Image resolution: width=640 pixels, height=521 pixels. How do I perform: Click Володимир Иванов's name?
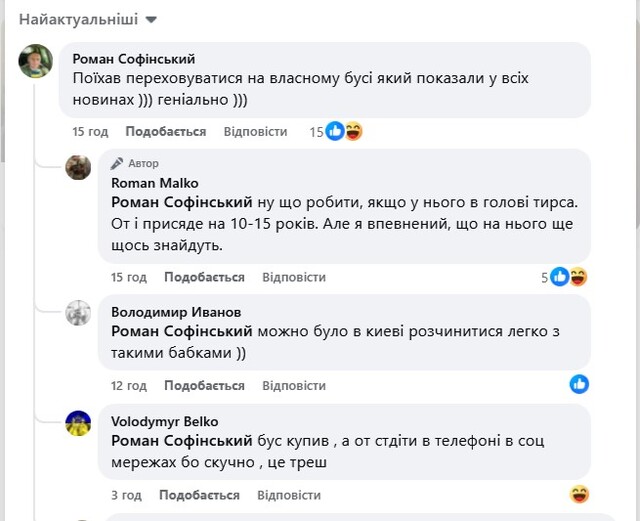(176, 312)
